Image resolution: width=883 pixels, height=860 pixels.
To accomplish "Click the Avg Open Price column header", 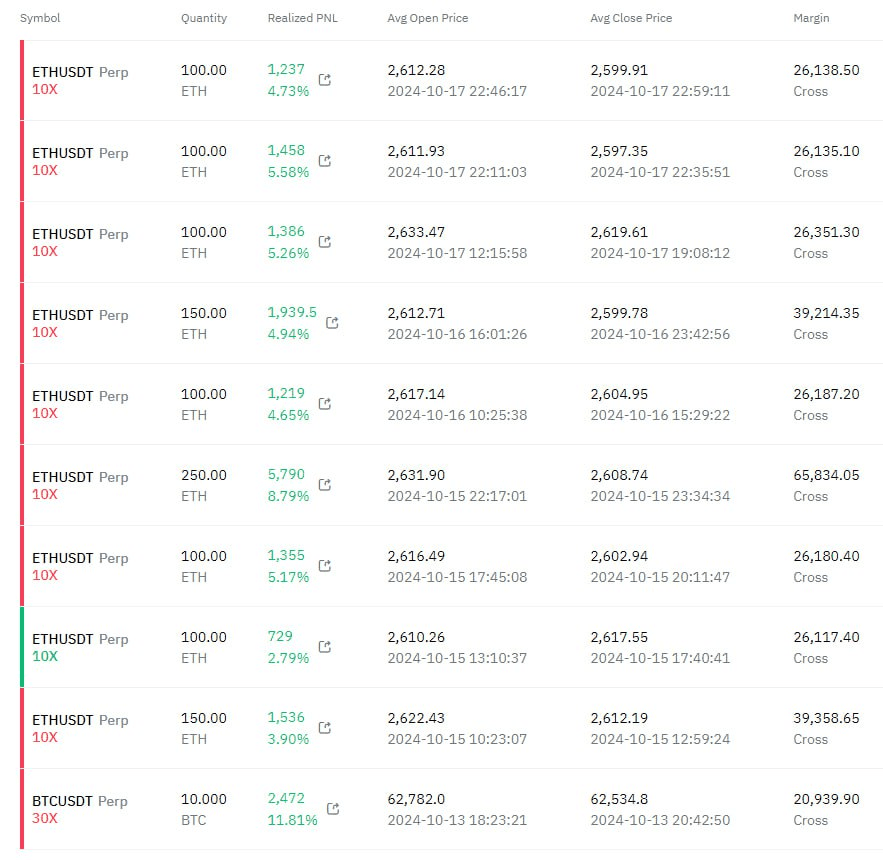I will tap(427, 18).
